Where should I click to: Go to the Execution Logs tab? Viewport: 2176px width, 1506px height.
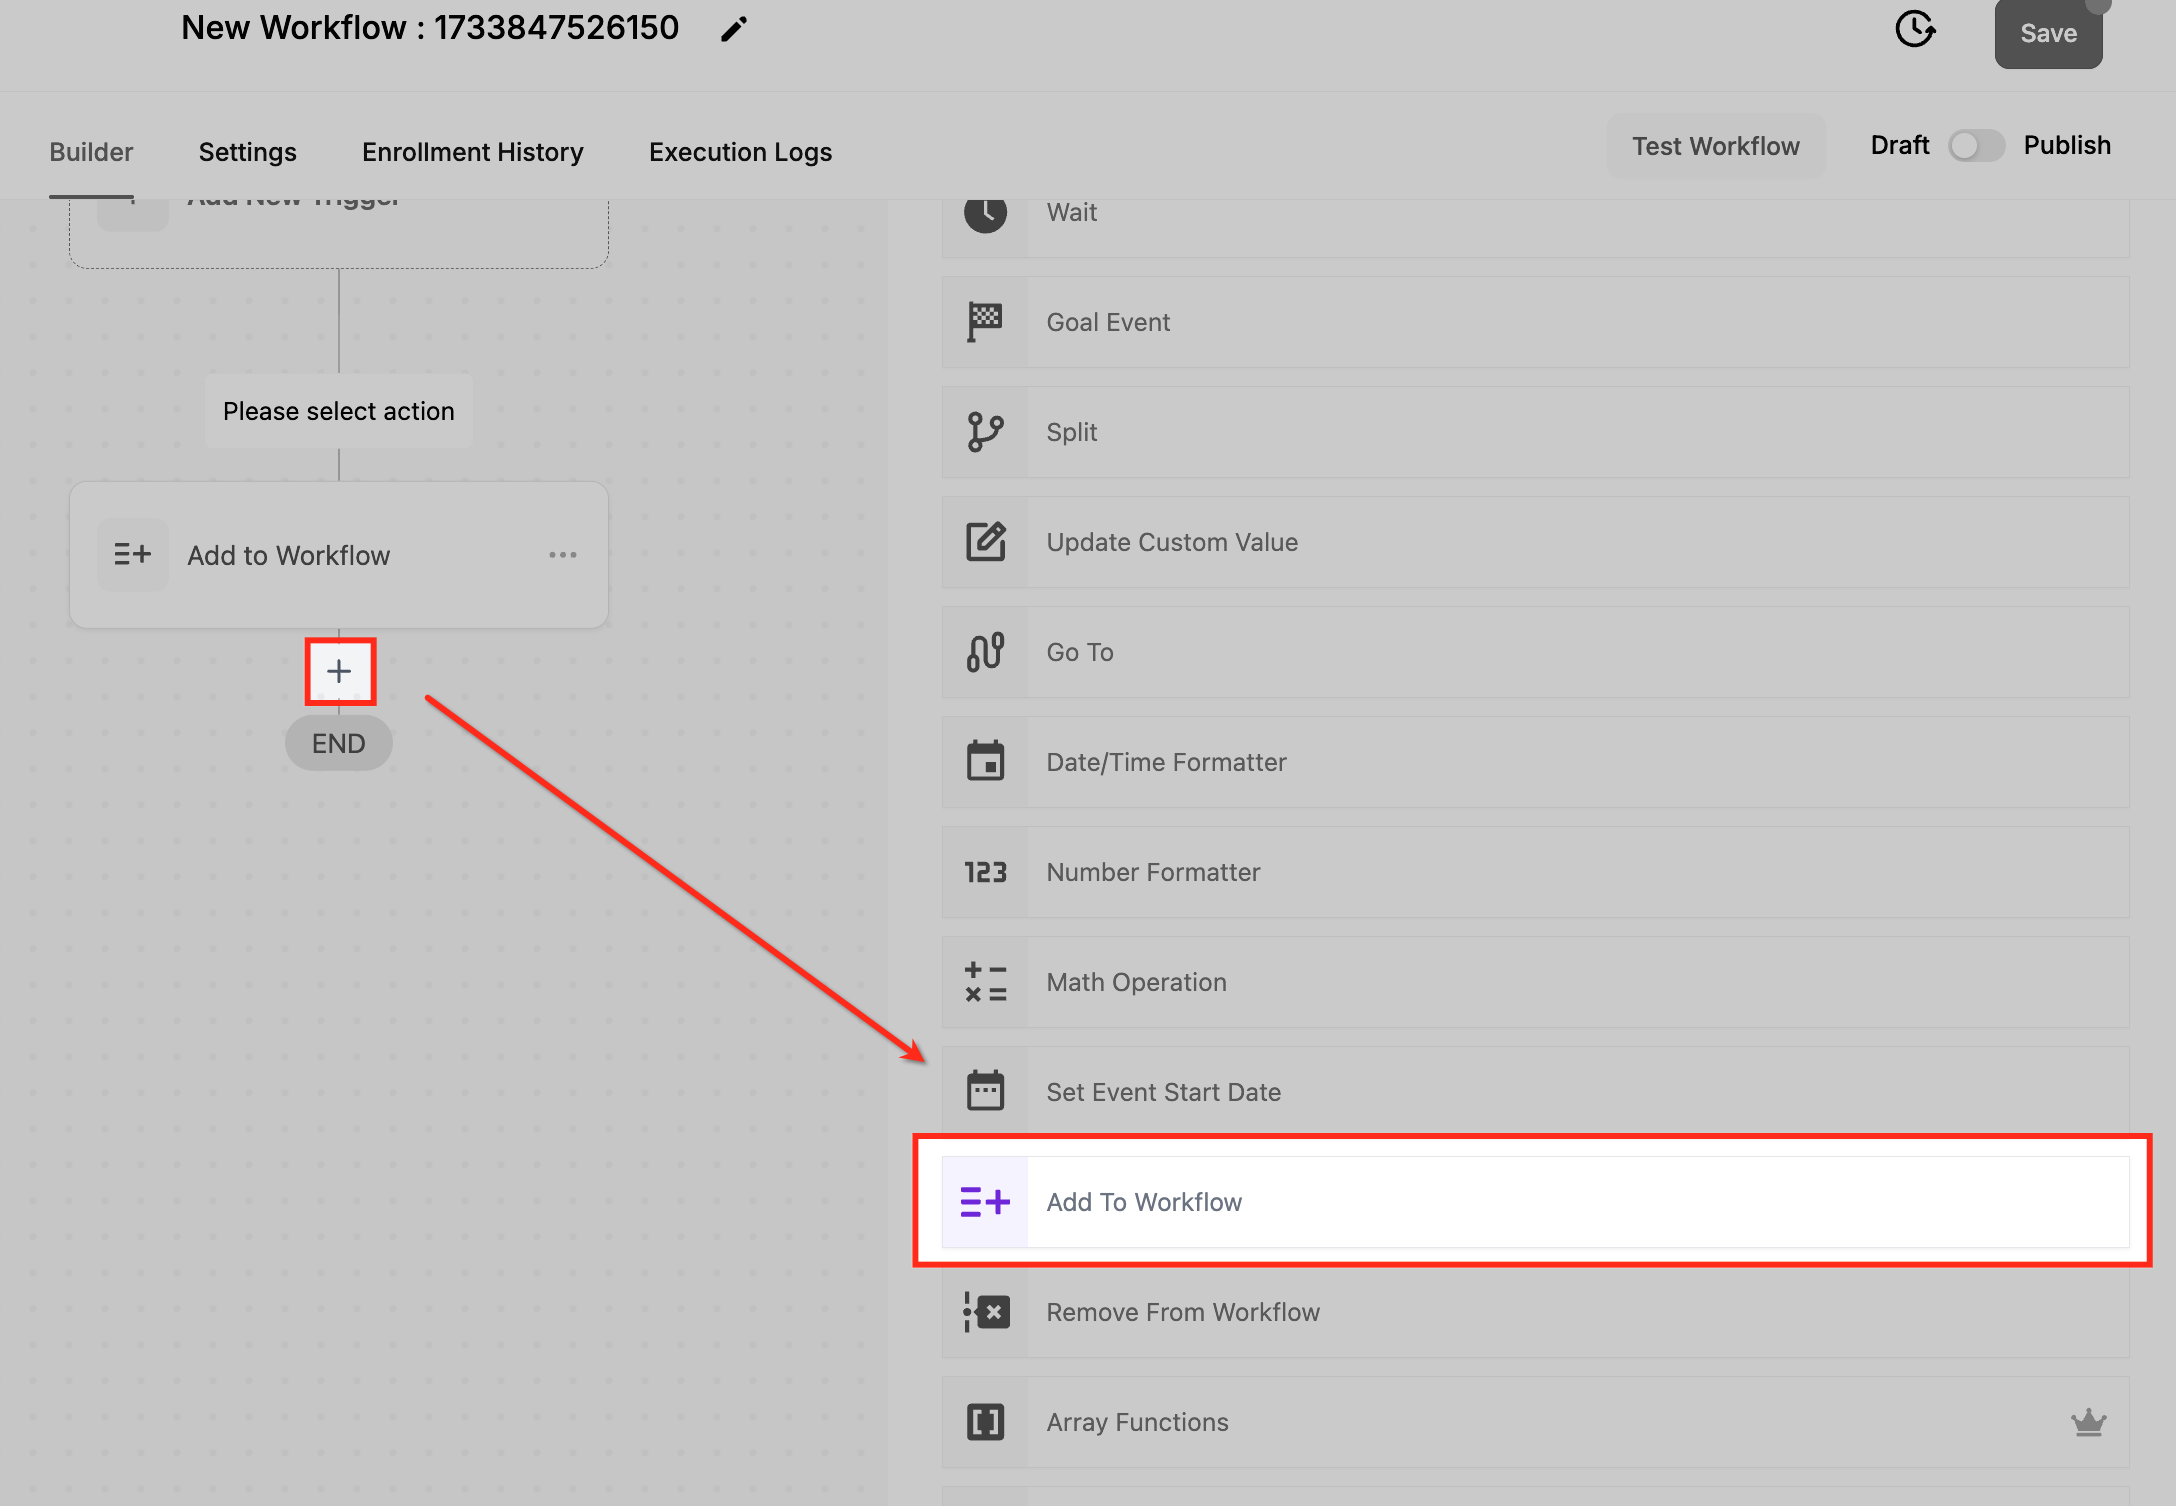tap(740, 152)
